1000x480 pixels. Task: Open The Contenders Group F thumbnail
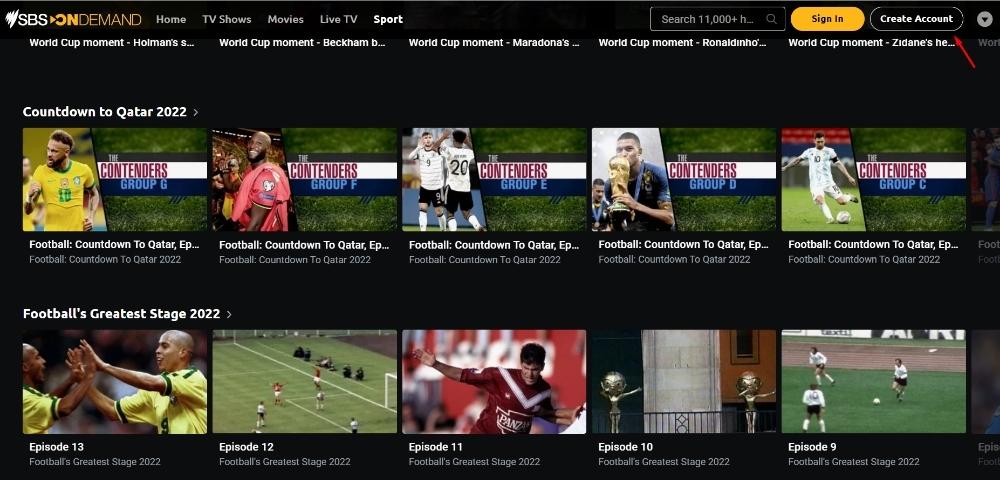point(304,179)
